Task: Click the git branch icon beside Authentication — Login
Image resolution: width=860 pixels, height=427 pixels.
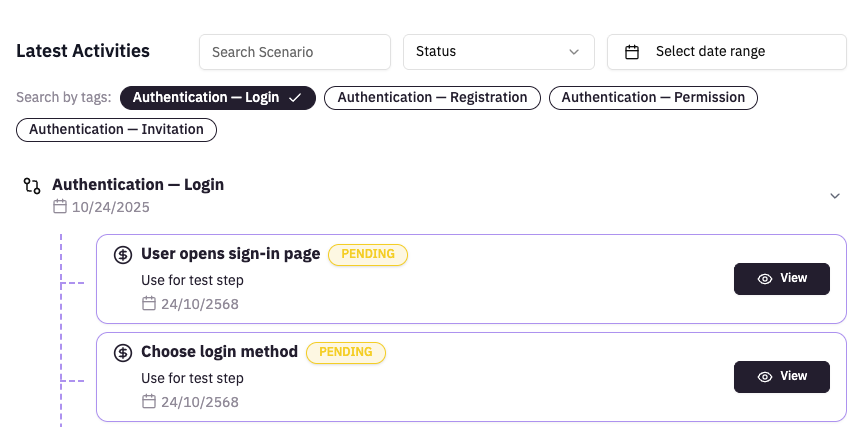Action: 32,186
